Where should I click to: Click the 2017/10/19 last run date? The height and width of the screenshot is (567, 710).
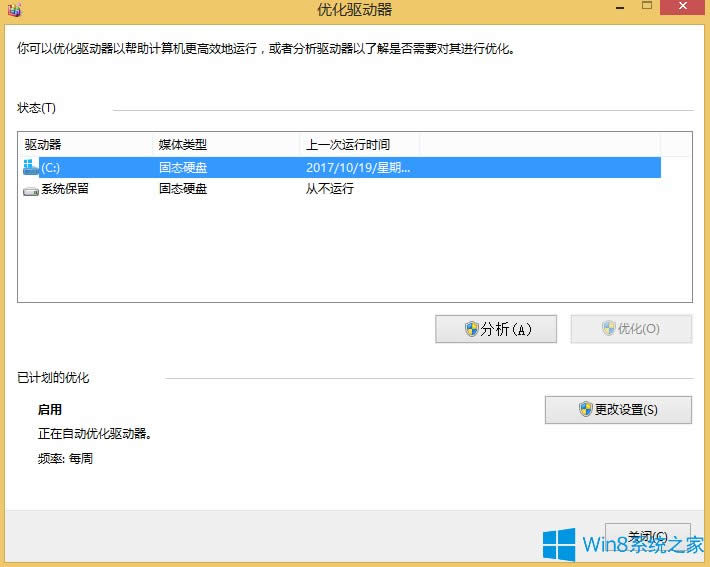tap(358, 168)
